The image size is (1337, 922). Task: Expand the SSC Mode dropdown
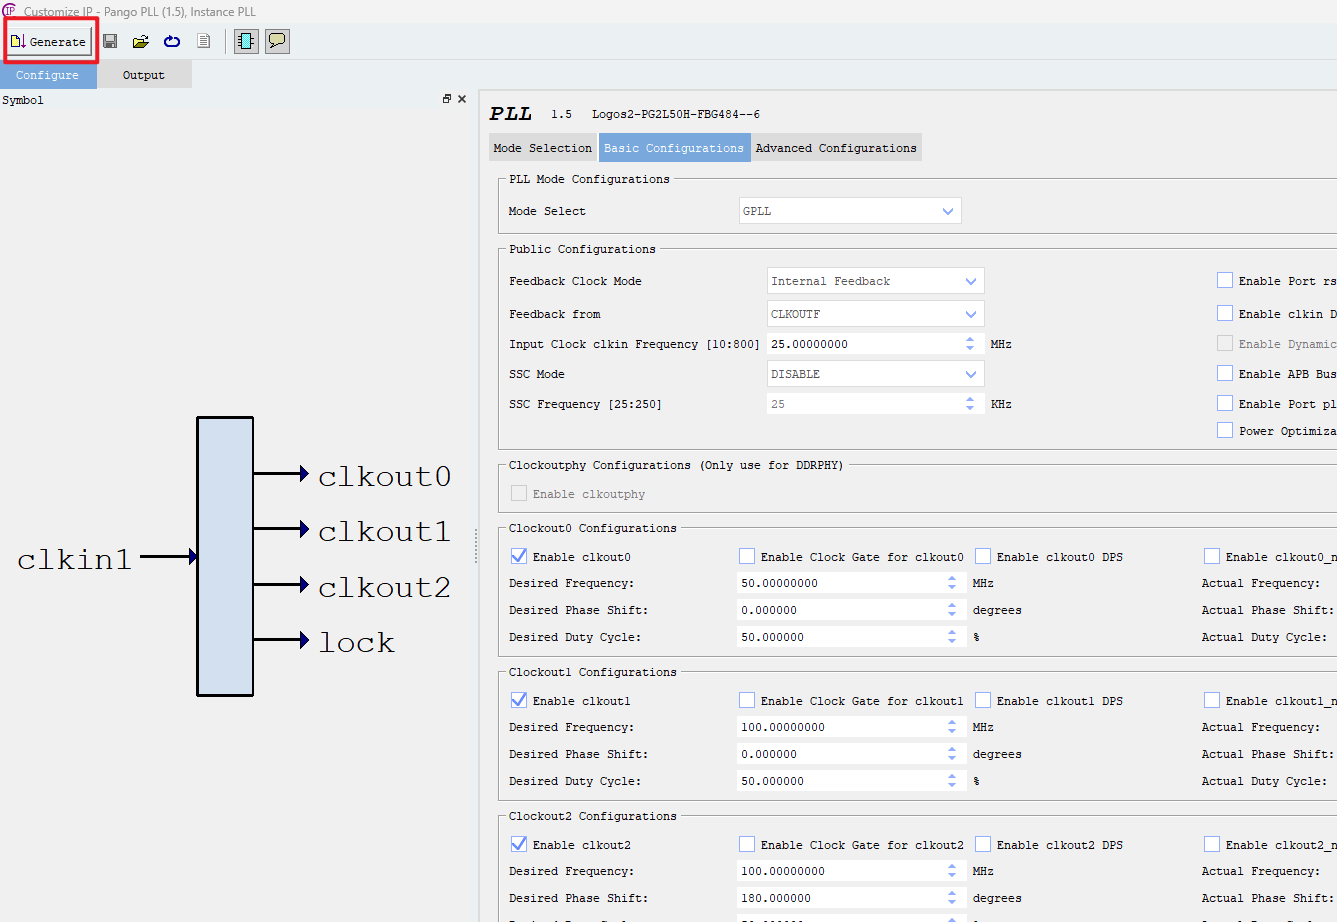pos(970,373)
